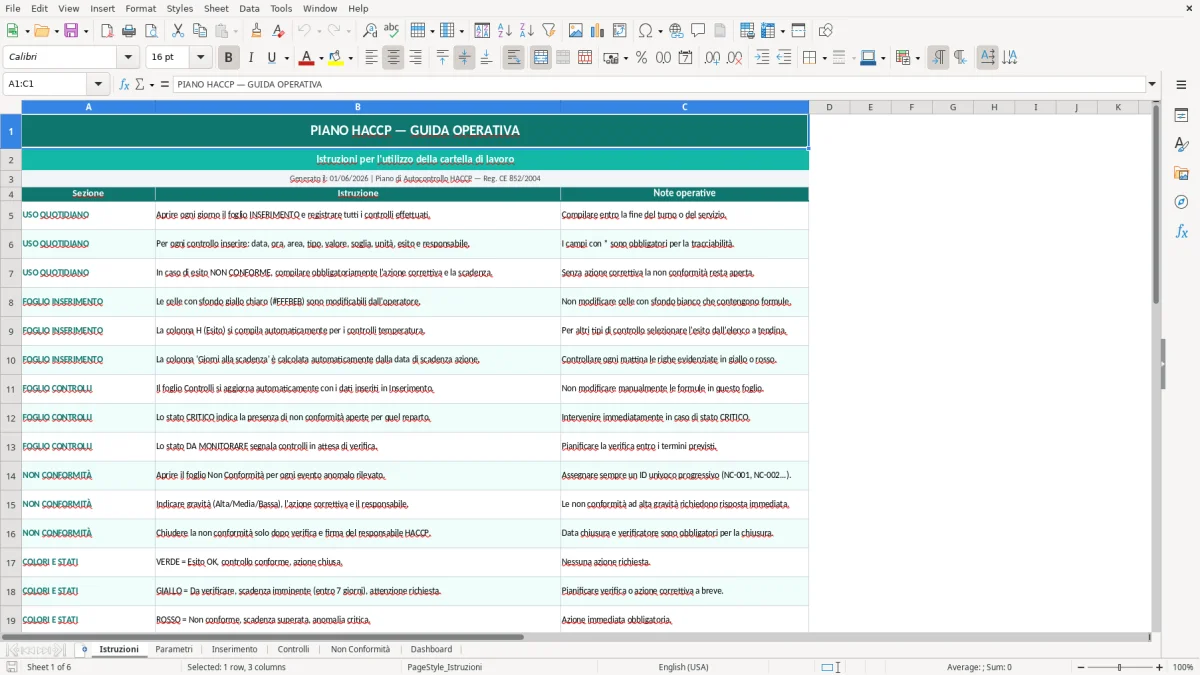Toggle Wrap Text button
1200x675 pixels.
tap(513, 58)
